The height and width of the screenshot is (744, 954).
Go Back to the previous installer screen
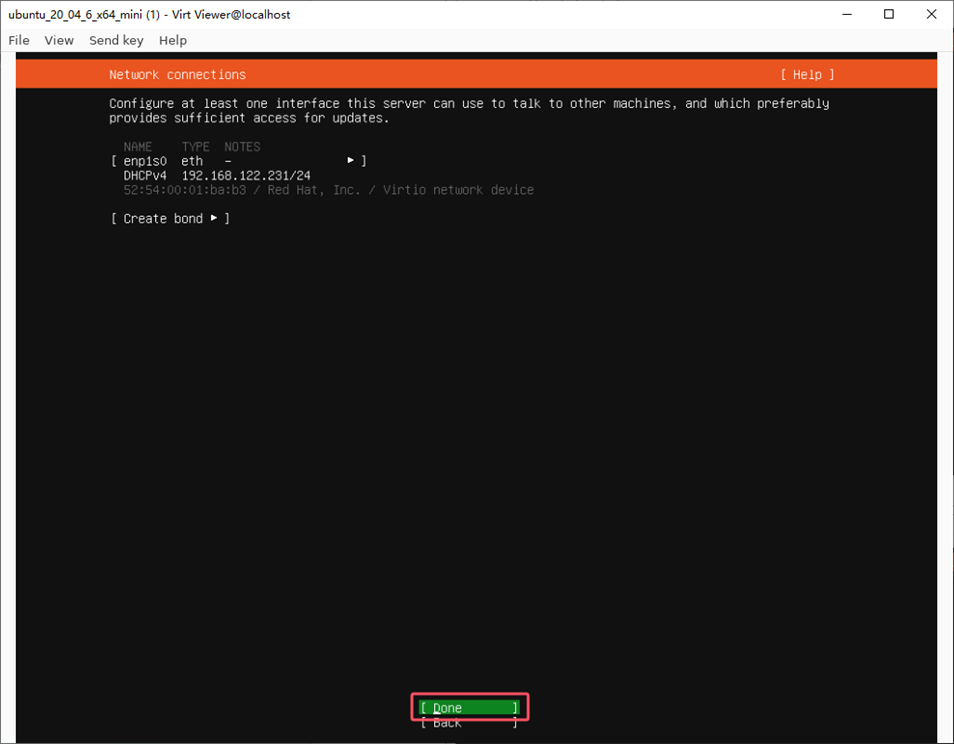[x=469, y=723]
